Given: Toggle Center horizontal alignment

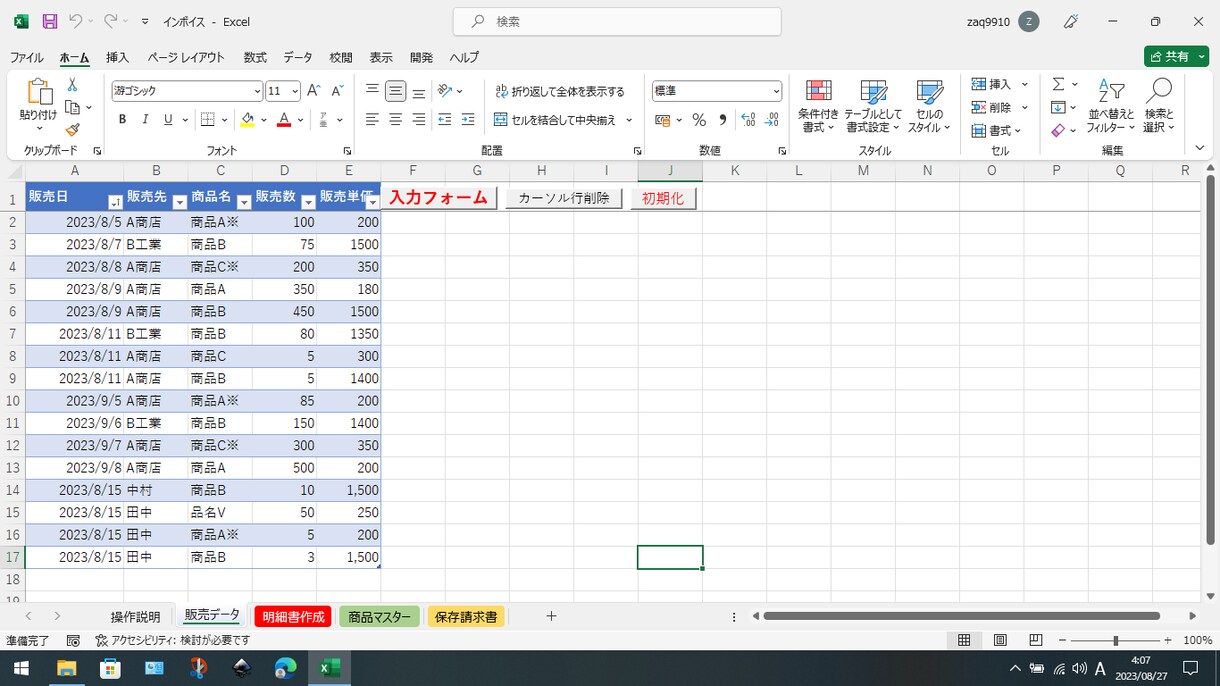Looking at the screenshot, I should [x=396, y=120].
